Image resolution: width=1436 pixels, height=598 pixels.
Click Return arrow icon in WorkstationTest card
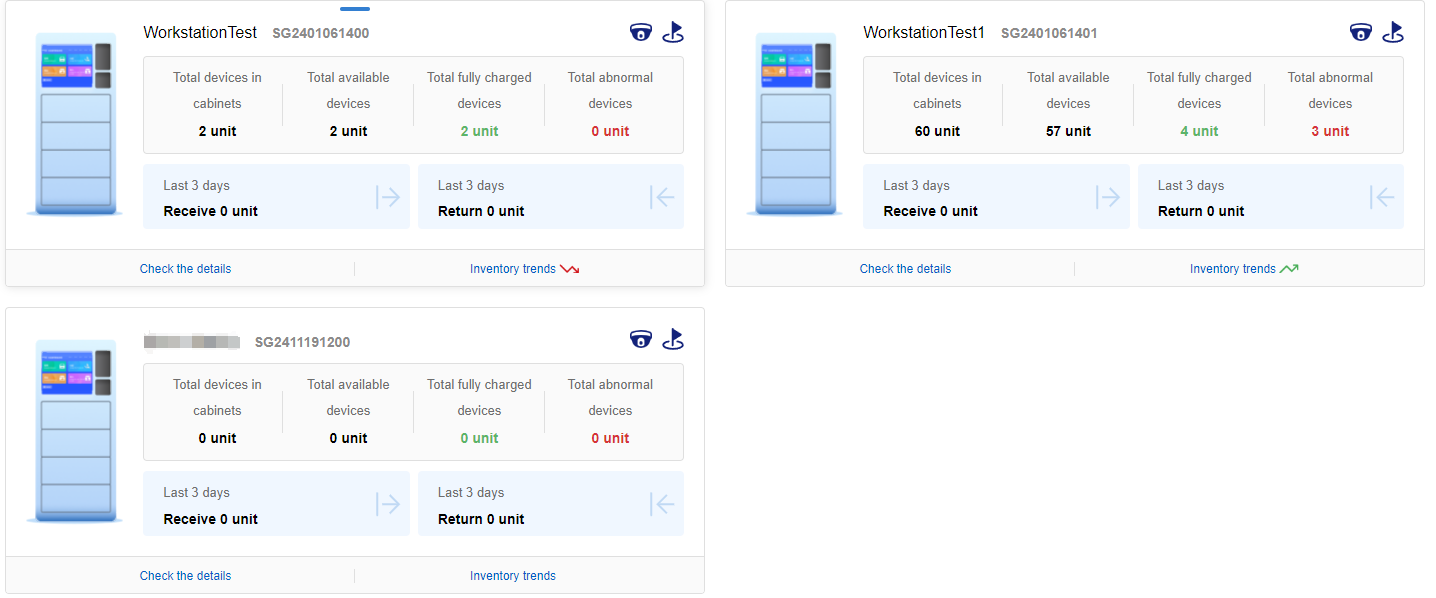pyautogui.click(x=662, y=197)
